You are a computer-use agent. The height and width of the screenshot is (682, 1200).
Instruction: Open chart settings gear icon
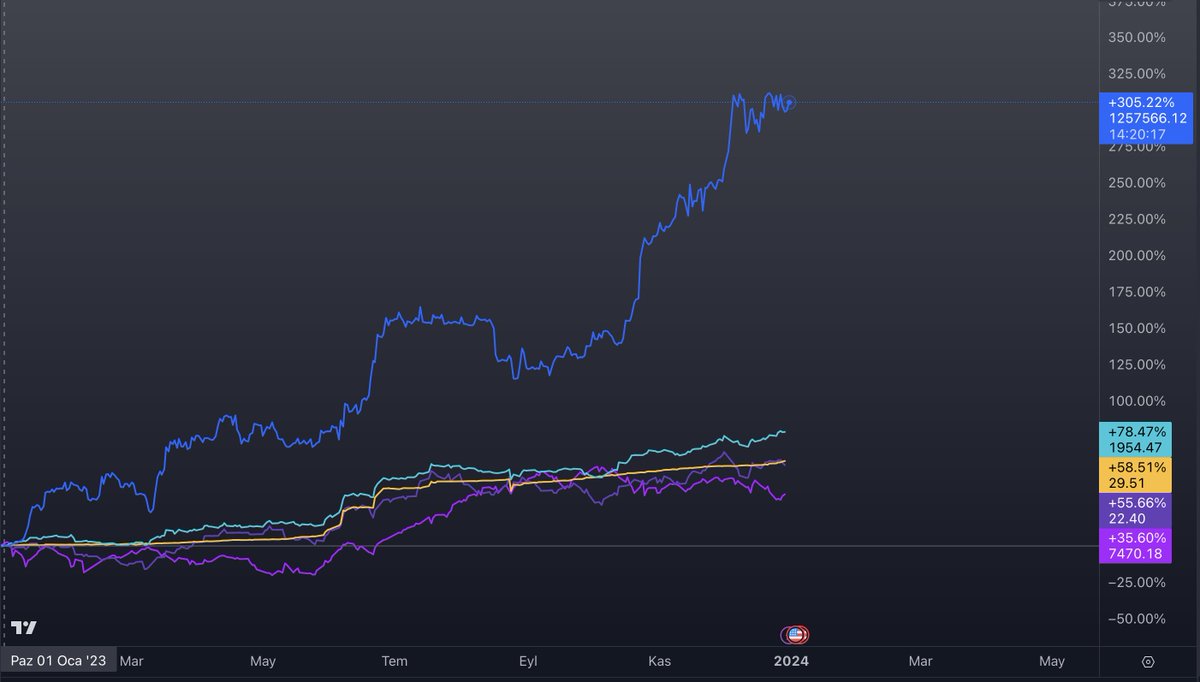pos(1148,662)
